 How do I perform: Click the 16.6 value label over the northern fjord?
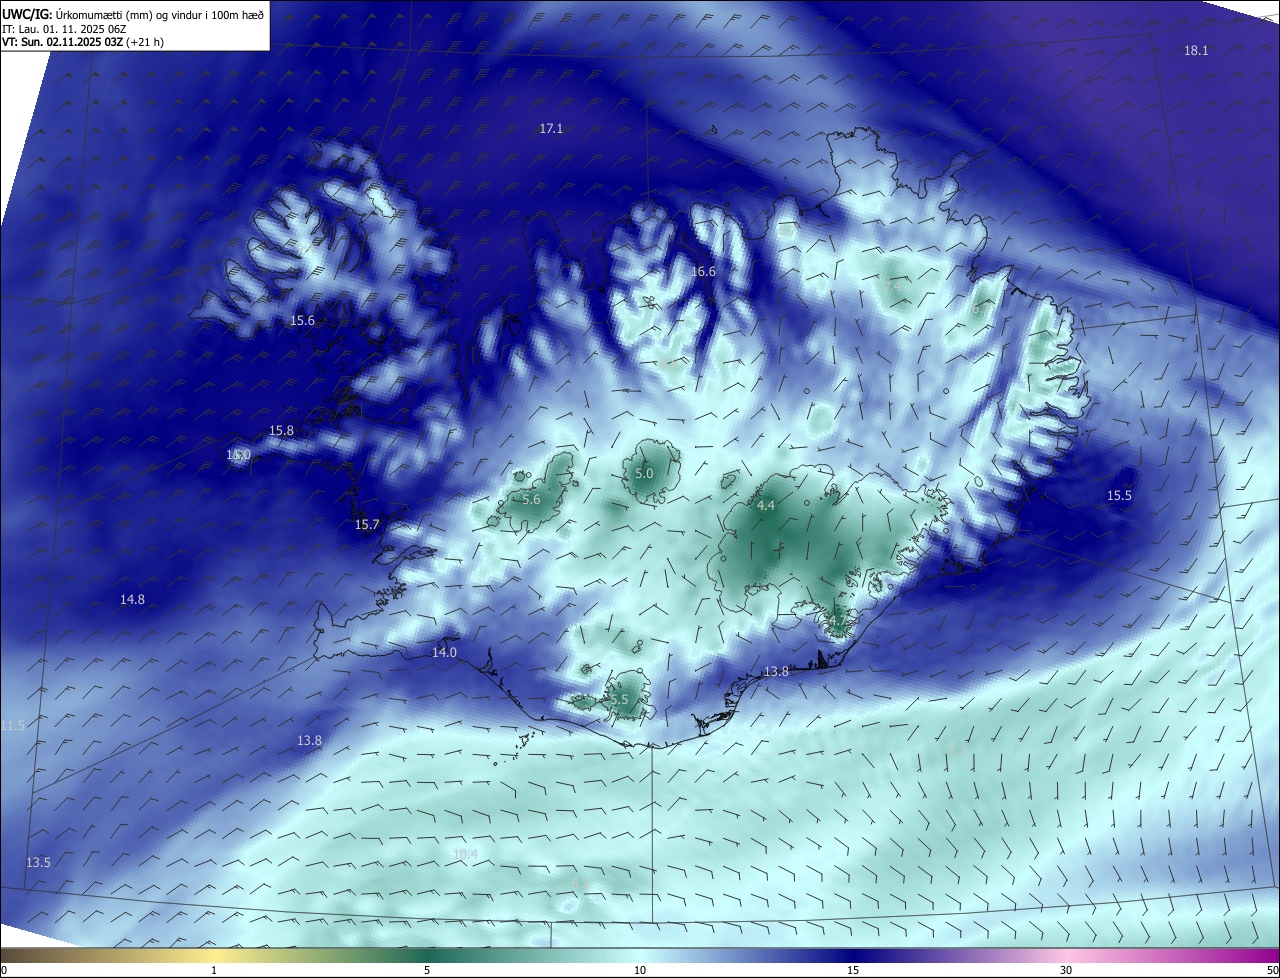pos(704,272)
